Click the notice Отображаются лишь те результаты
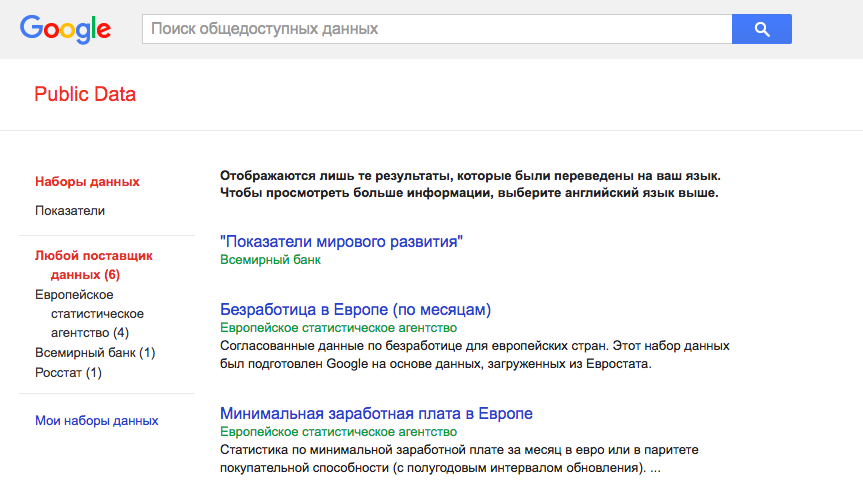The height and width of the screenshot is (494, 863). pyautogui.click(x=470, y=184)
